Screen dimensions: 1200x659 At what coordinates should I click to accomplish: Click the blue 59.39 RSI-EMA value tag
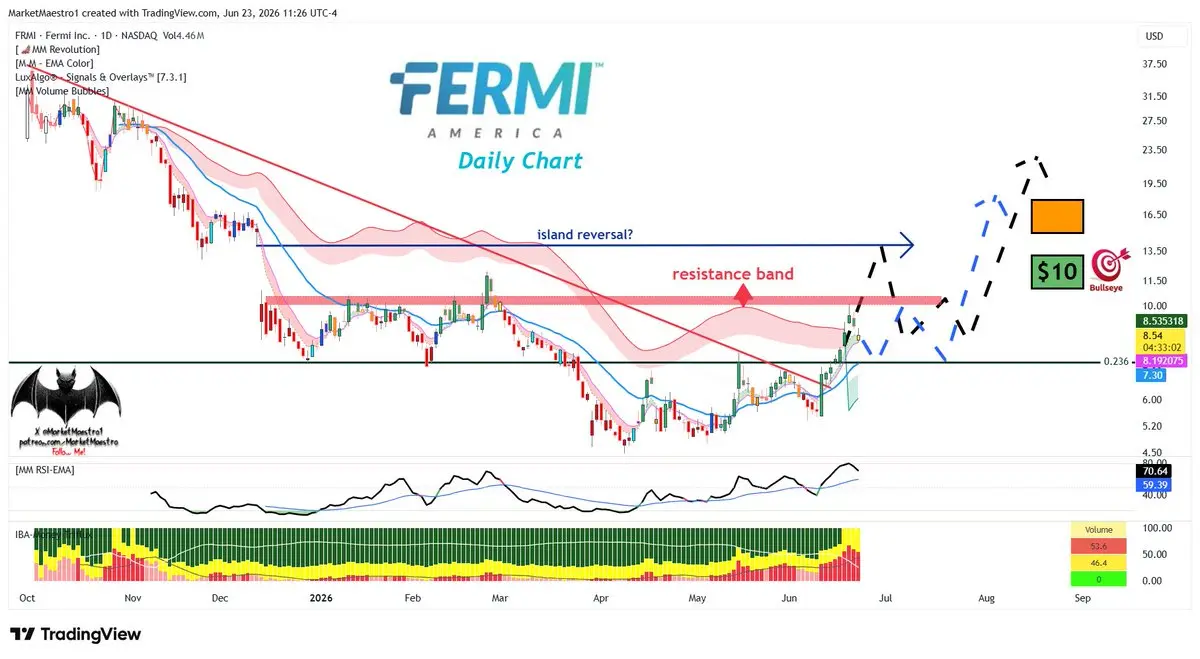[1152, 484]
